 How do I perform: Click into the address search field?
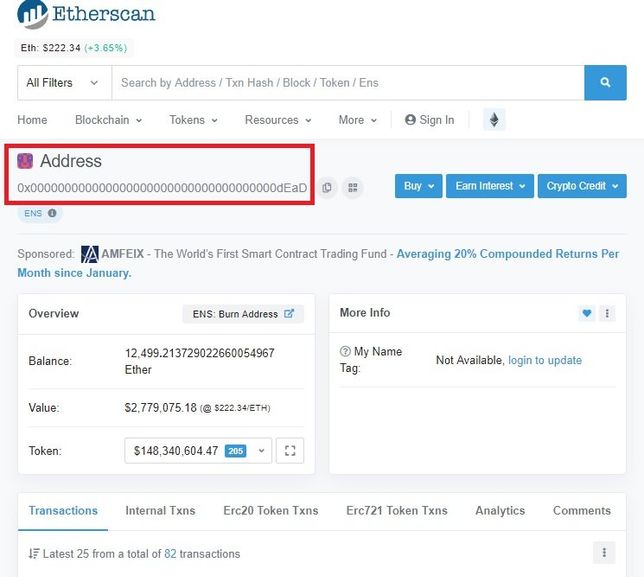point(347,83)
